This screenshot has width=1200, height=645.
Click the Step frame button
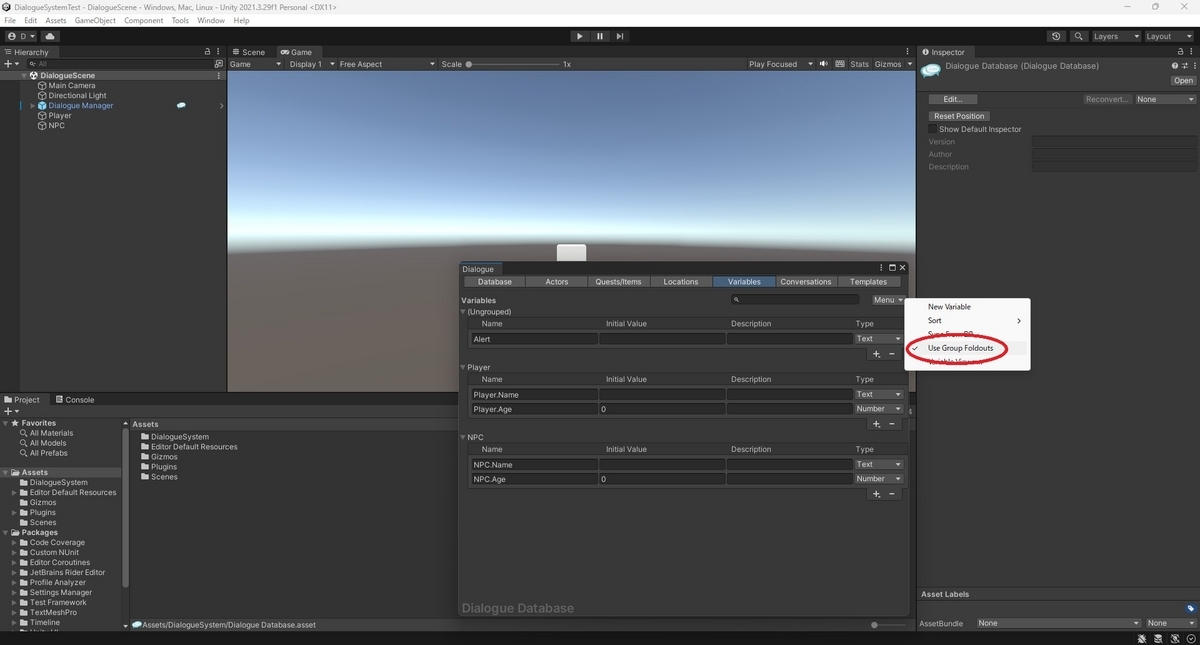coord(620,36)
